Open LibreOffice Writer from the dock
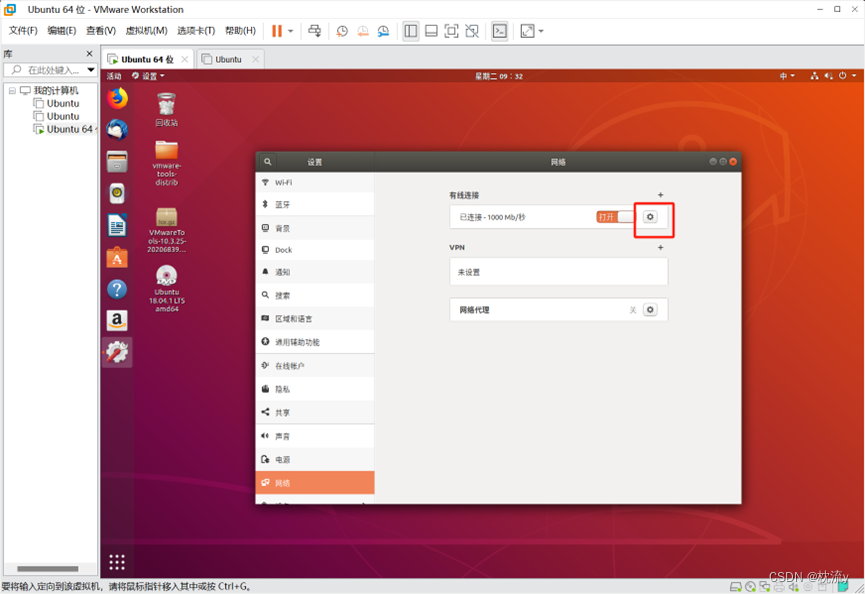Image resolution: width=865 pixels, height=594 pixels. coord(117,226)
